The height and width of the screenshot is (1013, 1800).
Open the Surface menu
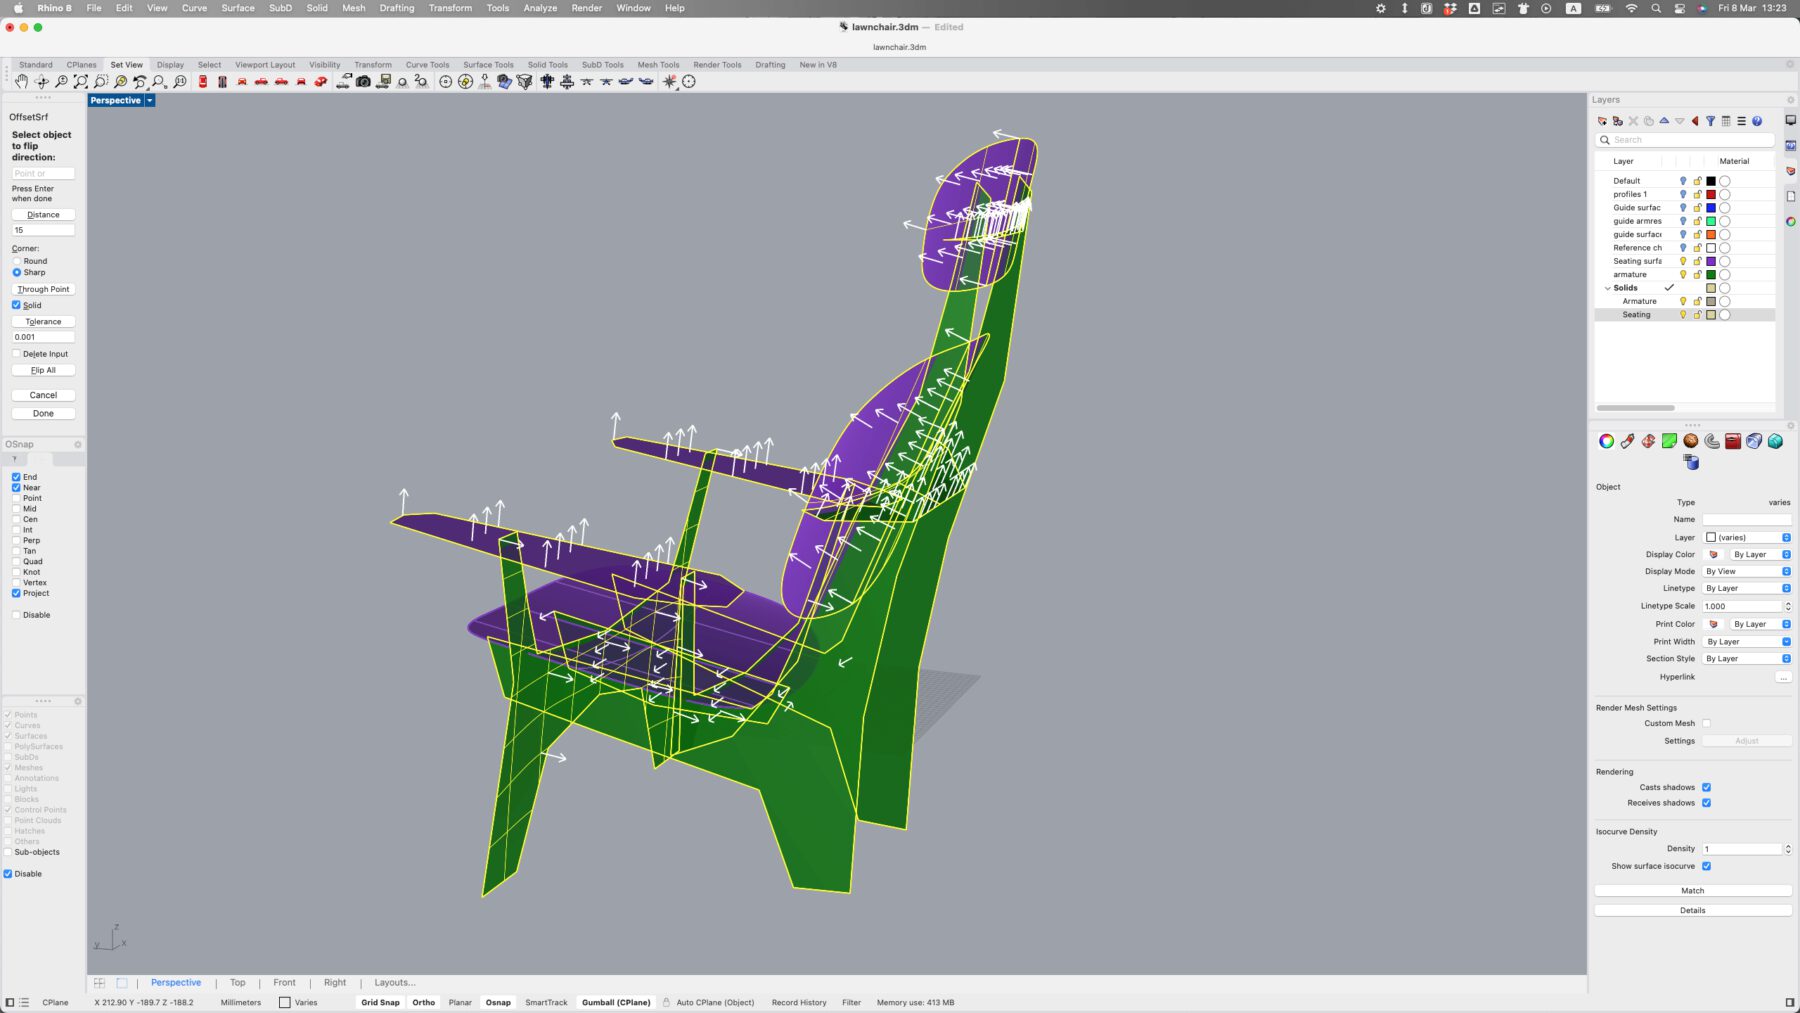click(238, 8)
